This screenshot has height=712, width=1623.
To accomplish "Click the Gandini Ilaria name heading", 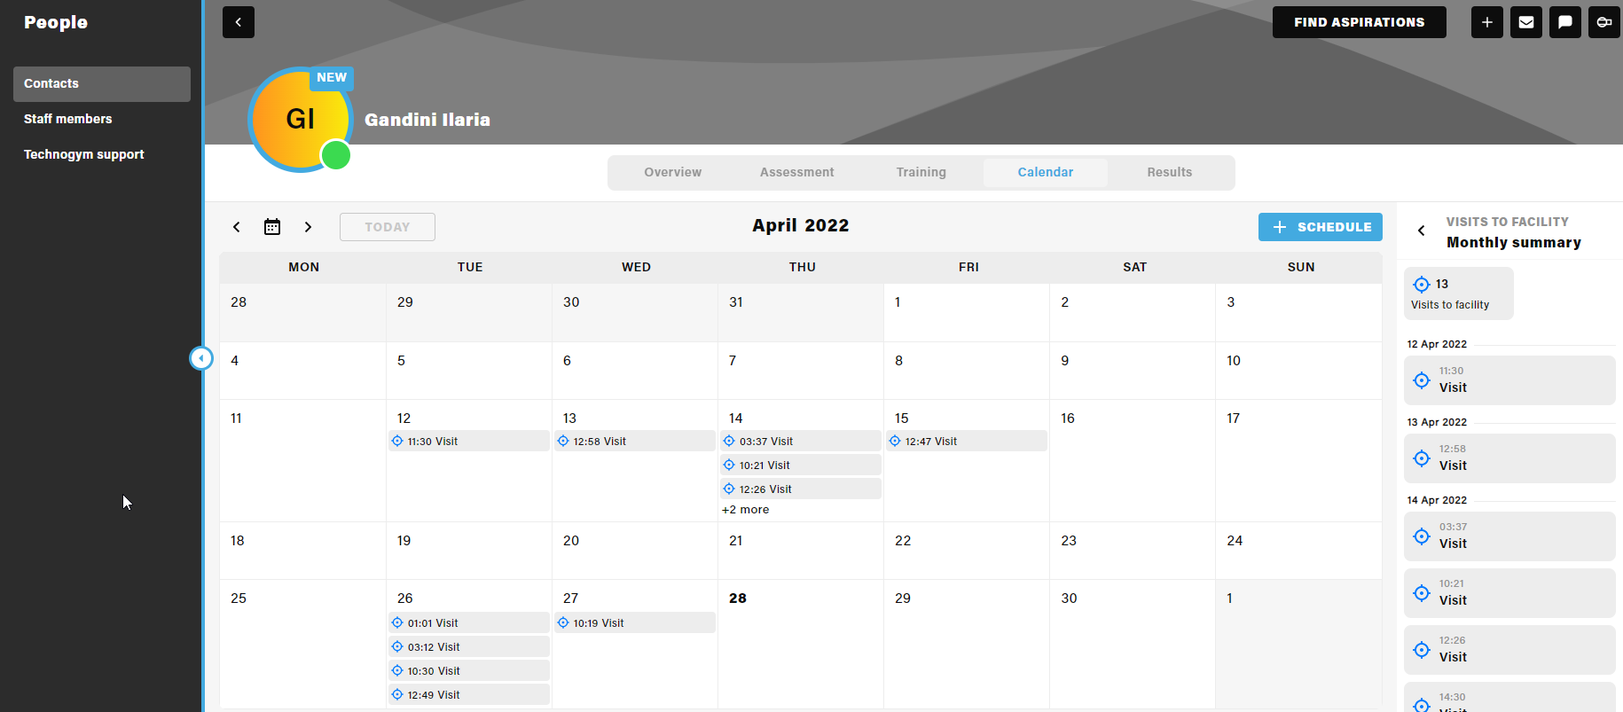I will (x=427, y=120).
